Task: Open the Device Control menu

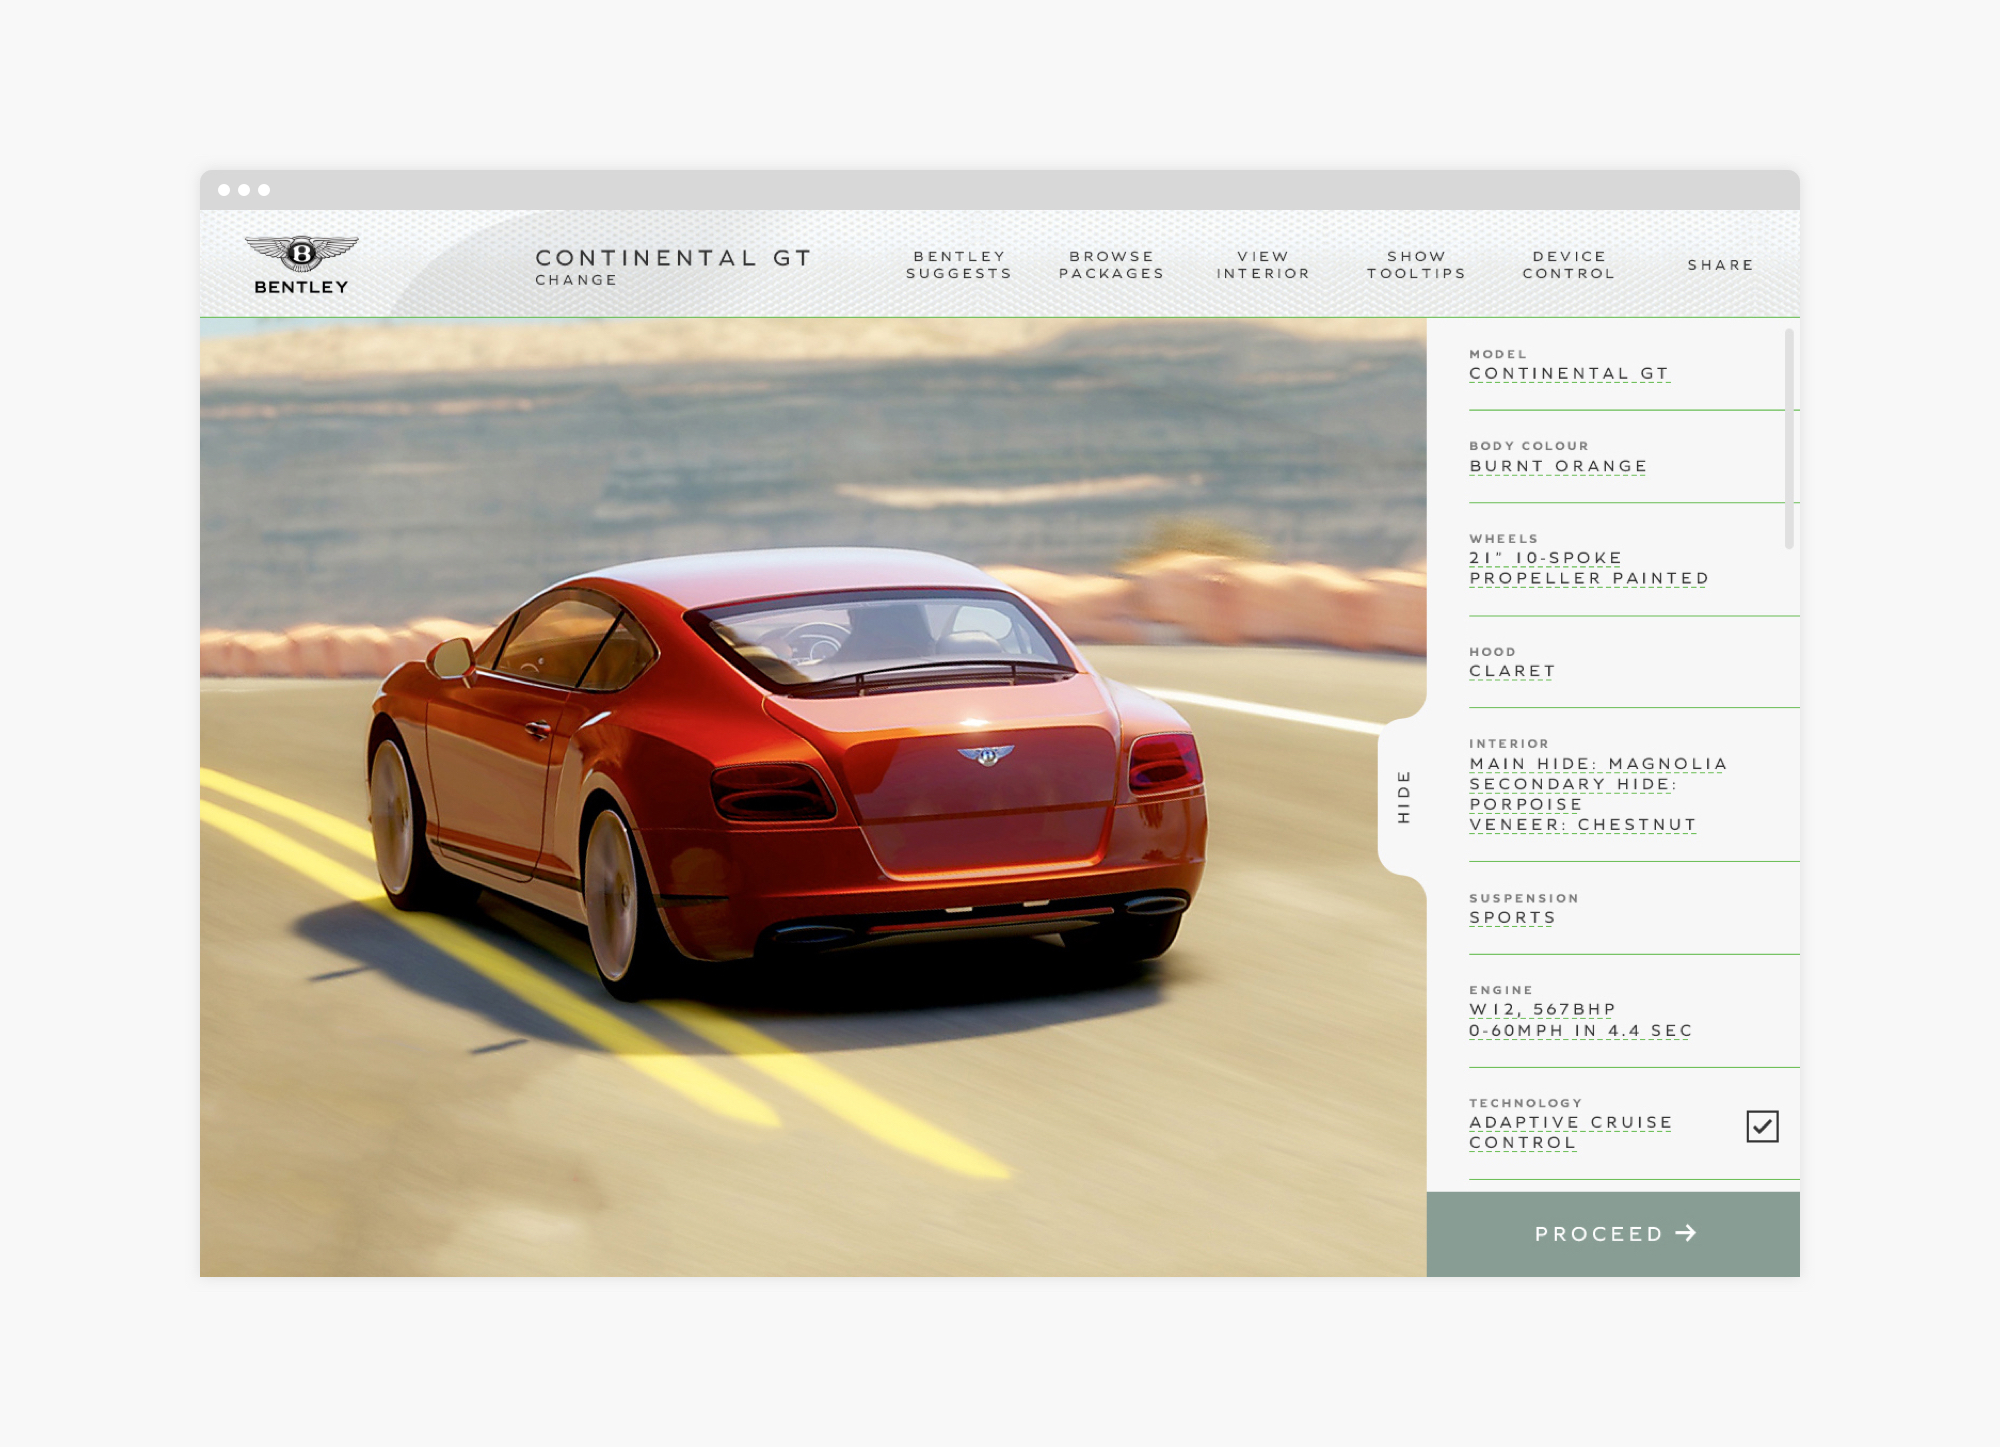Action: click(x=1568, y=265)
